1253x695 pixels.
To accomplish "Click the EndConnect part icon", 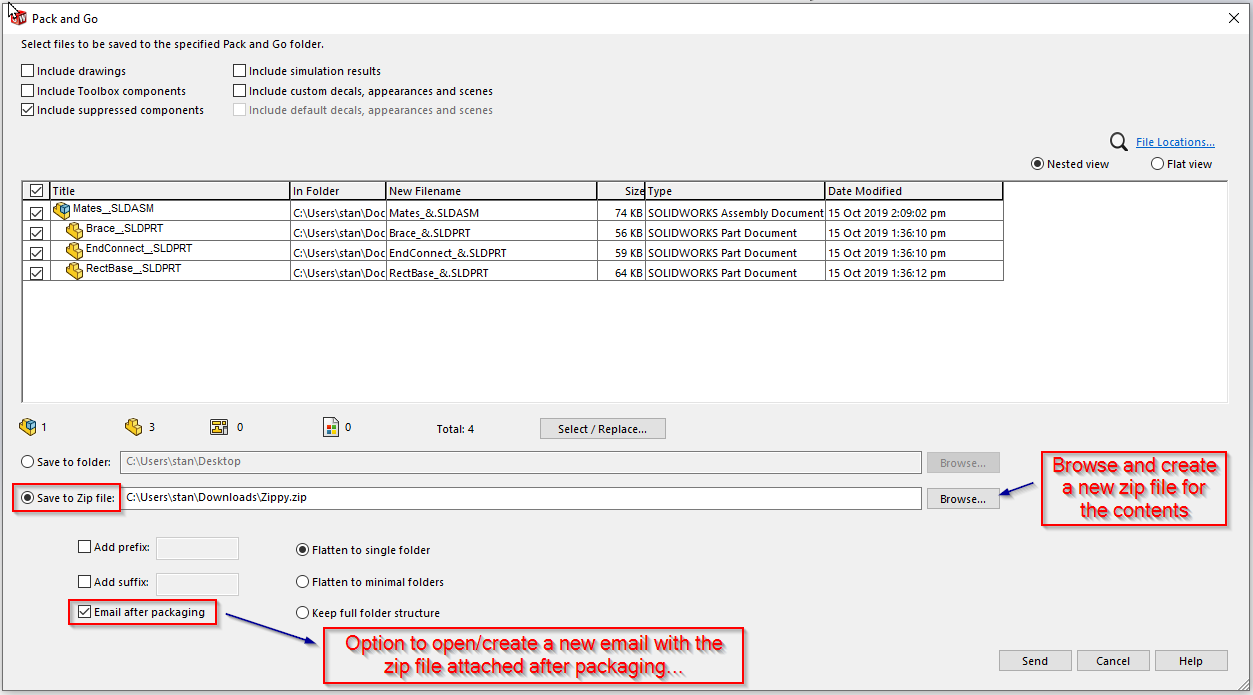I will click(x=75, y=251).
